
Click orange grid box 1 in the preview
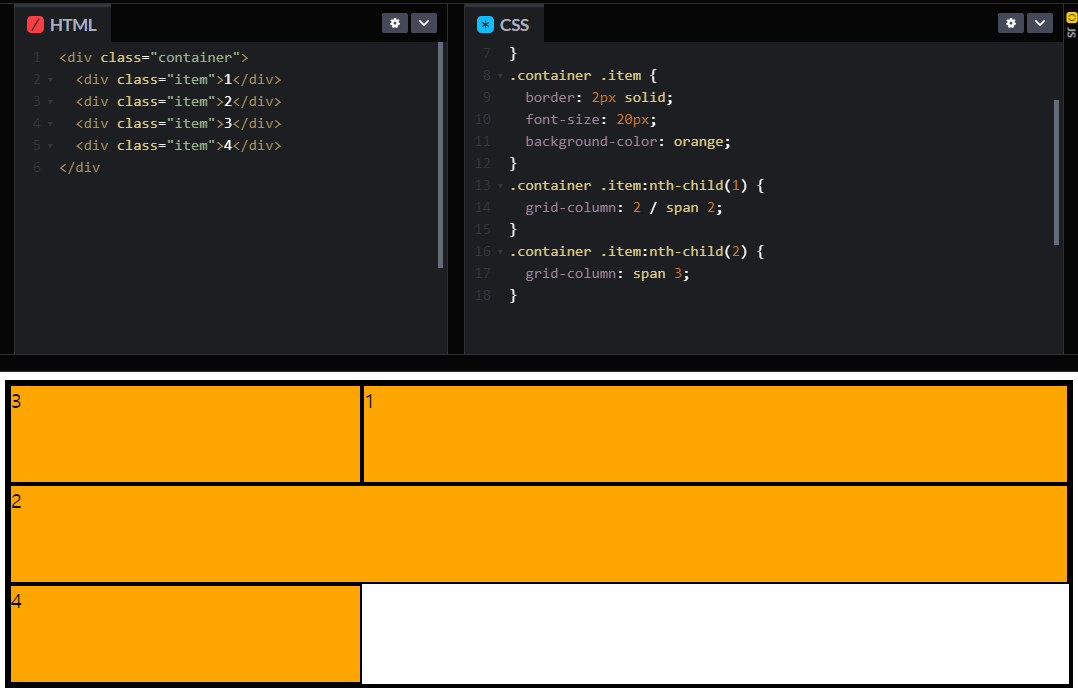(715, 434)
